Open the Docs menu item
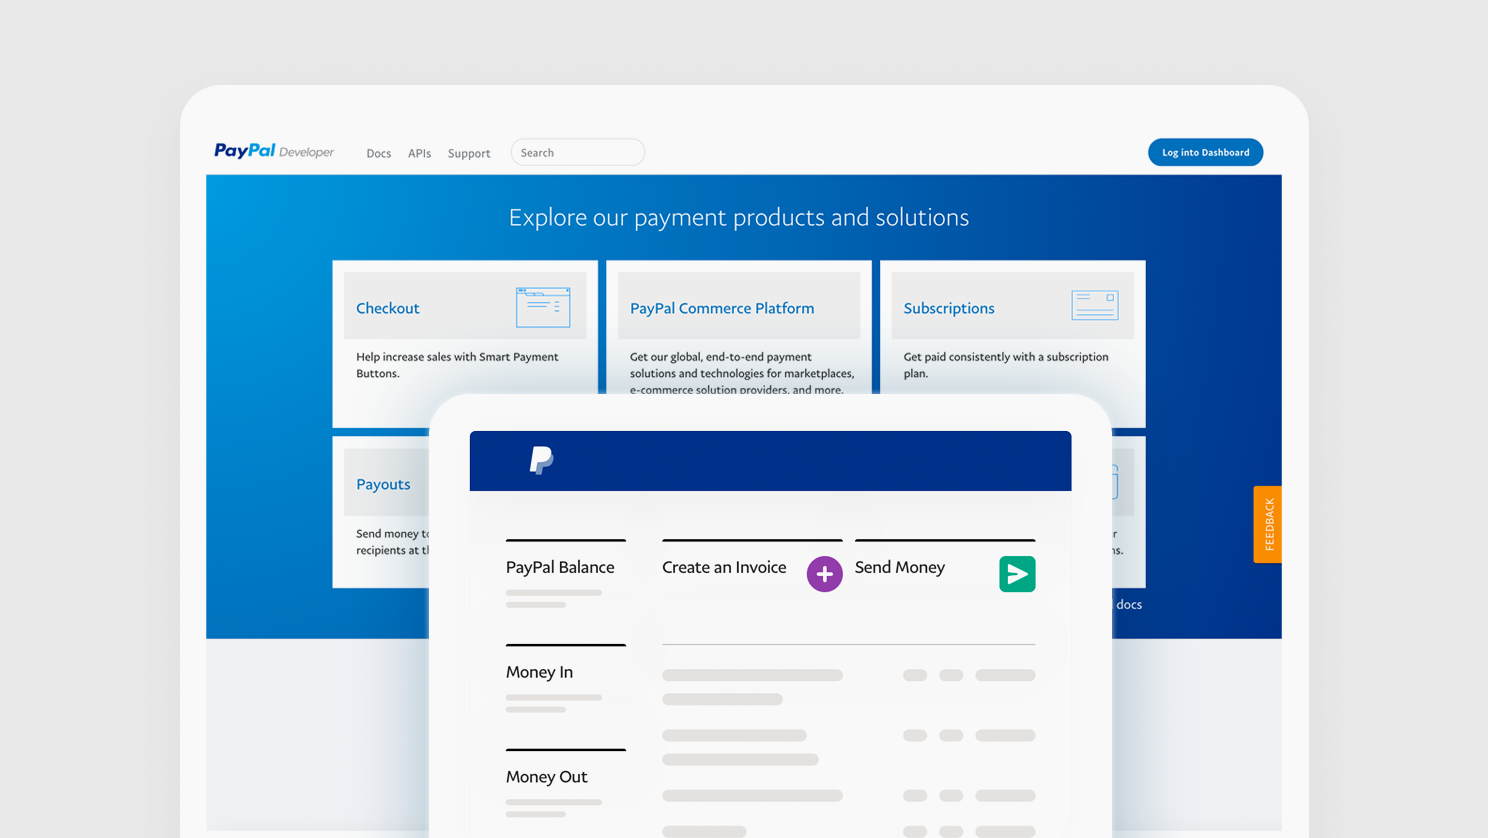 [x=378, y=153]
